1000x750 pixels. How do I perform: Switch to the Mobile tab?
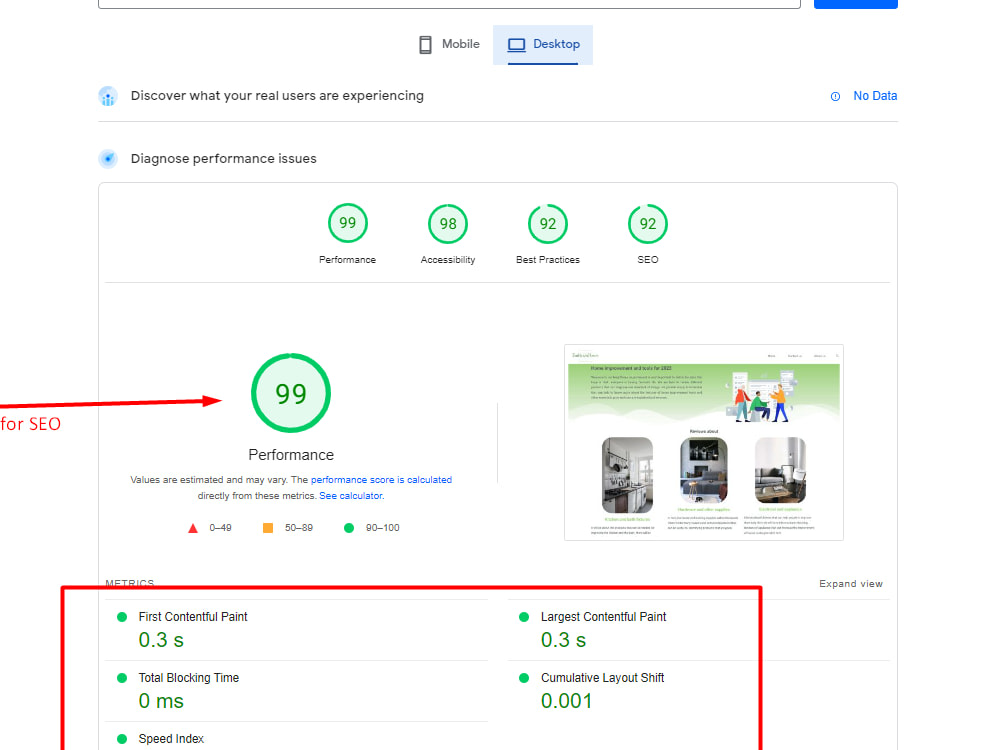449,45
